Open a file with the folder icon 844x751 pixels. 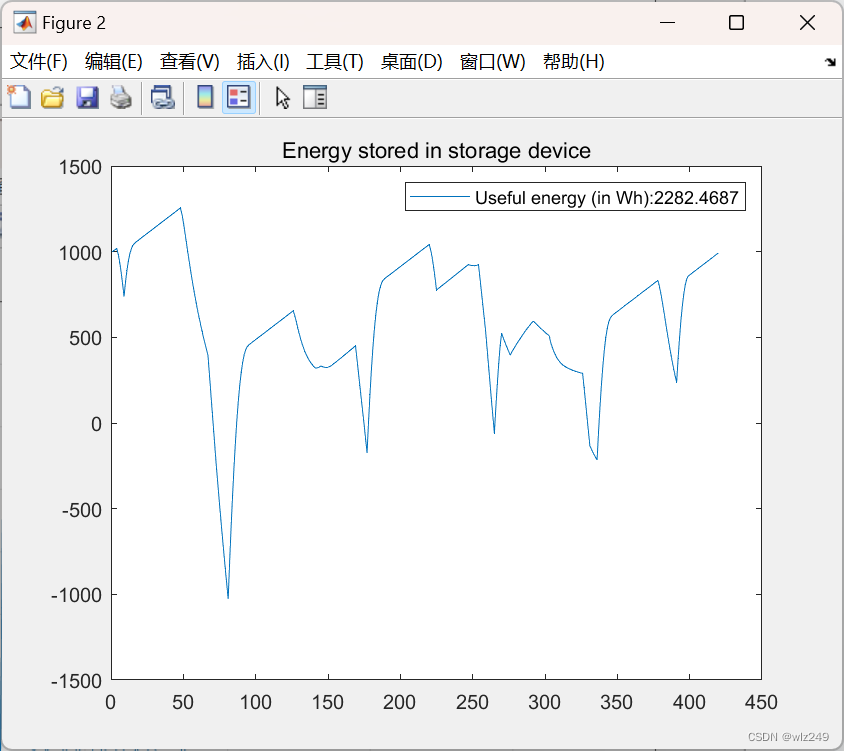pyautogui.click(x=53, y=97)
